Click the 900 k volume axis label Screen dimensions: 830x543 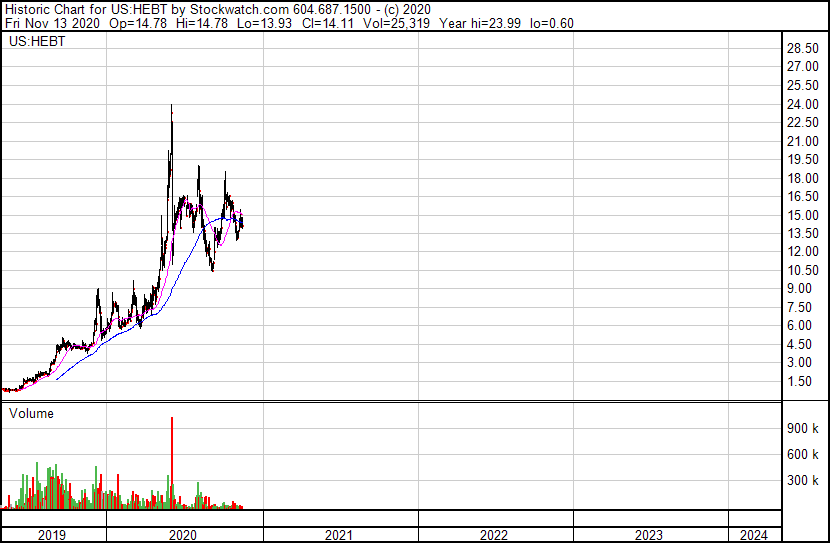[x=802, y=428]
